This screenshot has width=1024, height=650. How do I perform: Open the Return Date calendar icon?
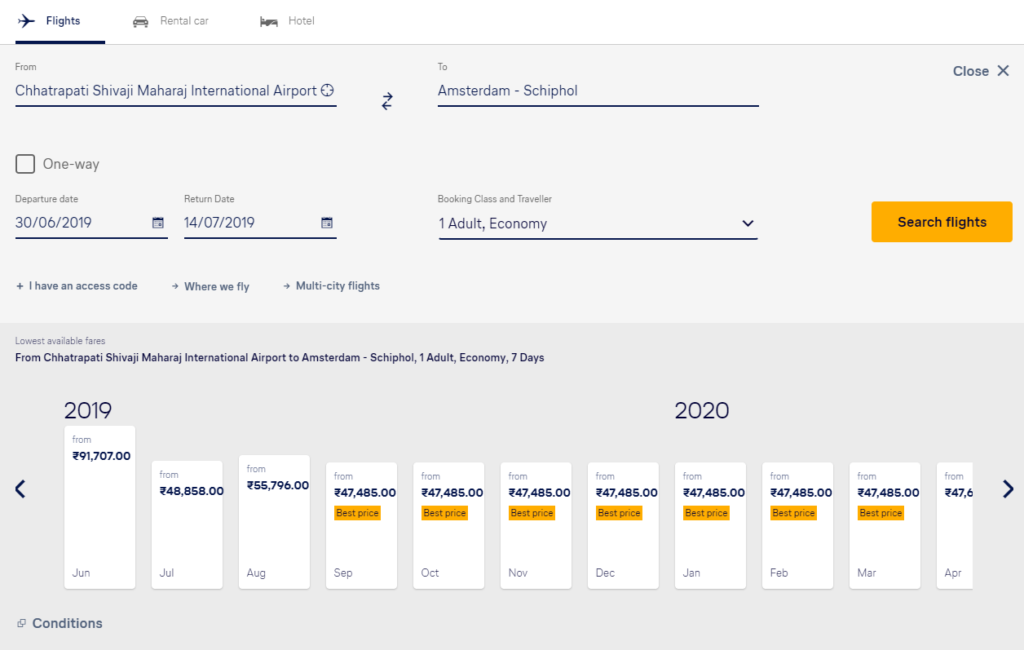(x=327, y=223)
